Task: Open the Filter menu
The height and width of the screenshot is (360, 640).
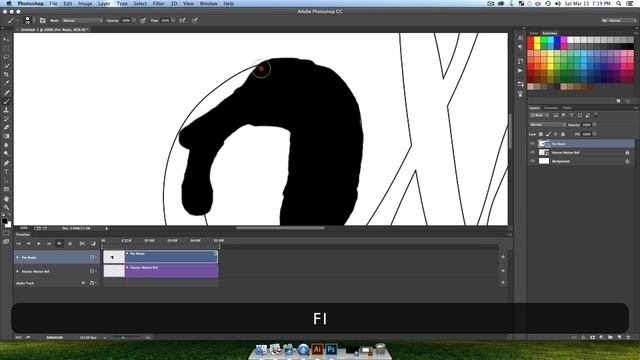Action: [158, 3]
